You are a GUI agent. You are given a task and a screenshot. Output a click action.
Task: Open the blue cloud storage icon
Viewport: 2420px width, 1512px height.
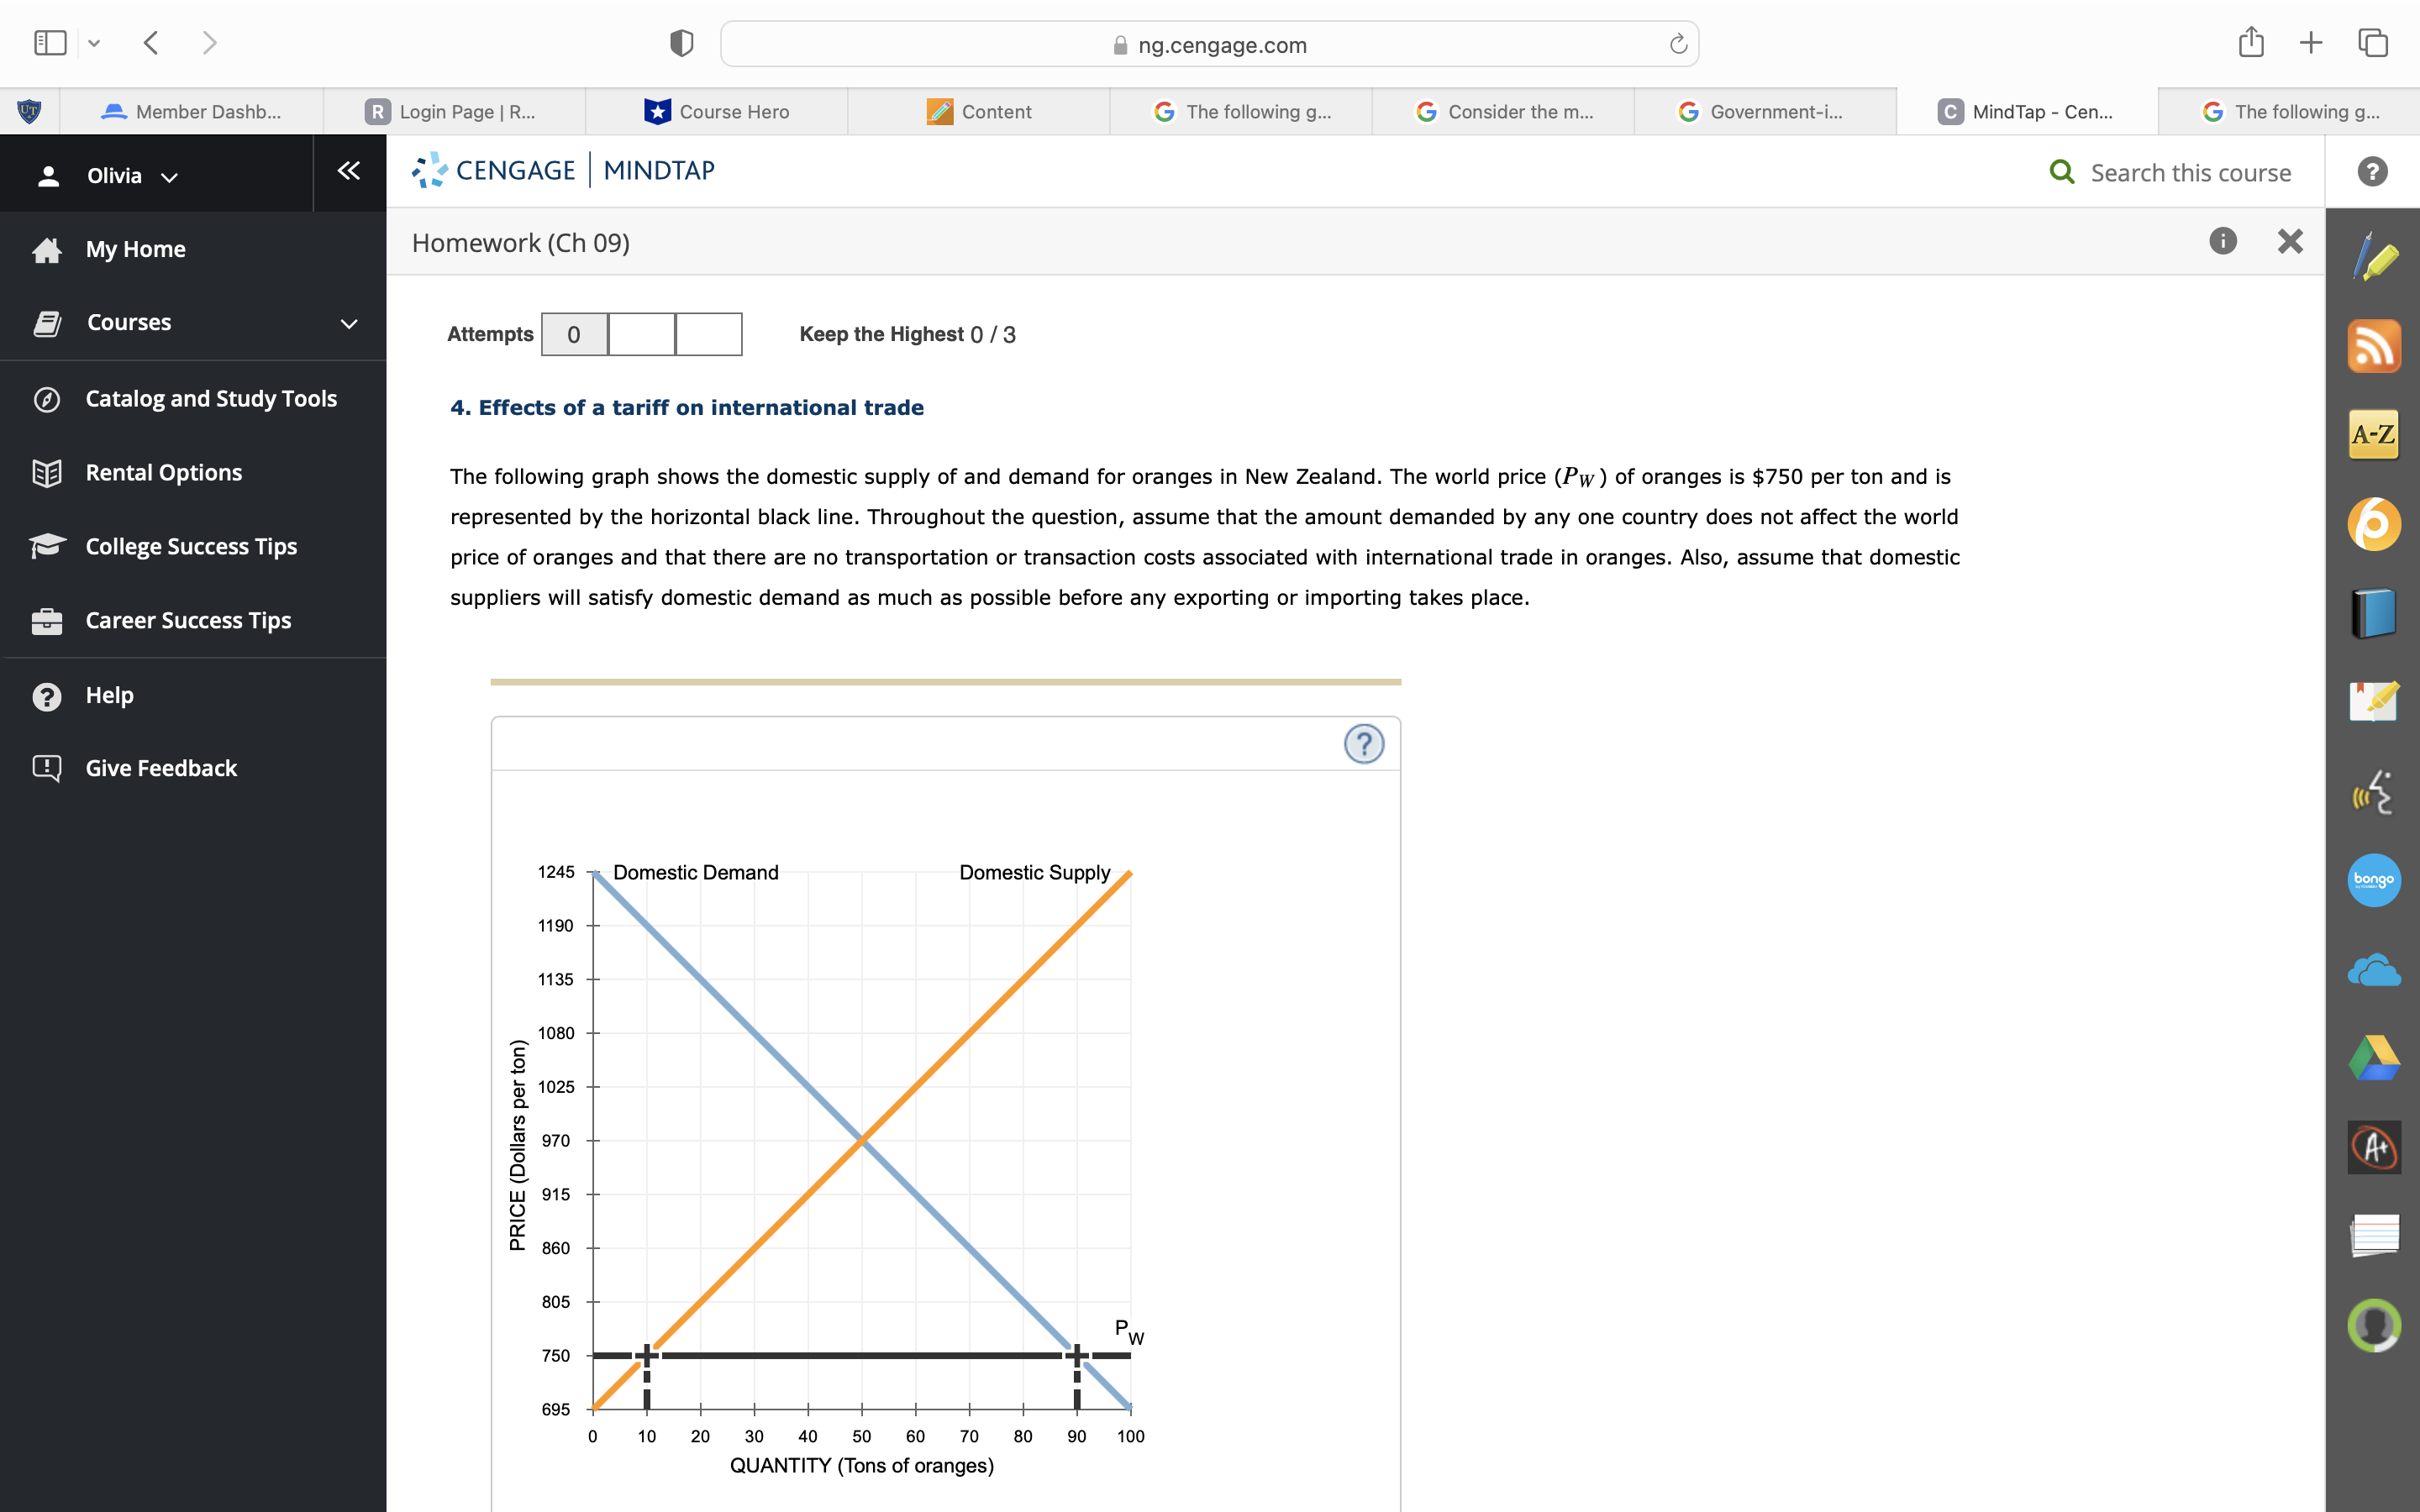(x=2373, y=970)
